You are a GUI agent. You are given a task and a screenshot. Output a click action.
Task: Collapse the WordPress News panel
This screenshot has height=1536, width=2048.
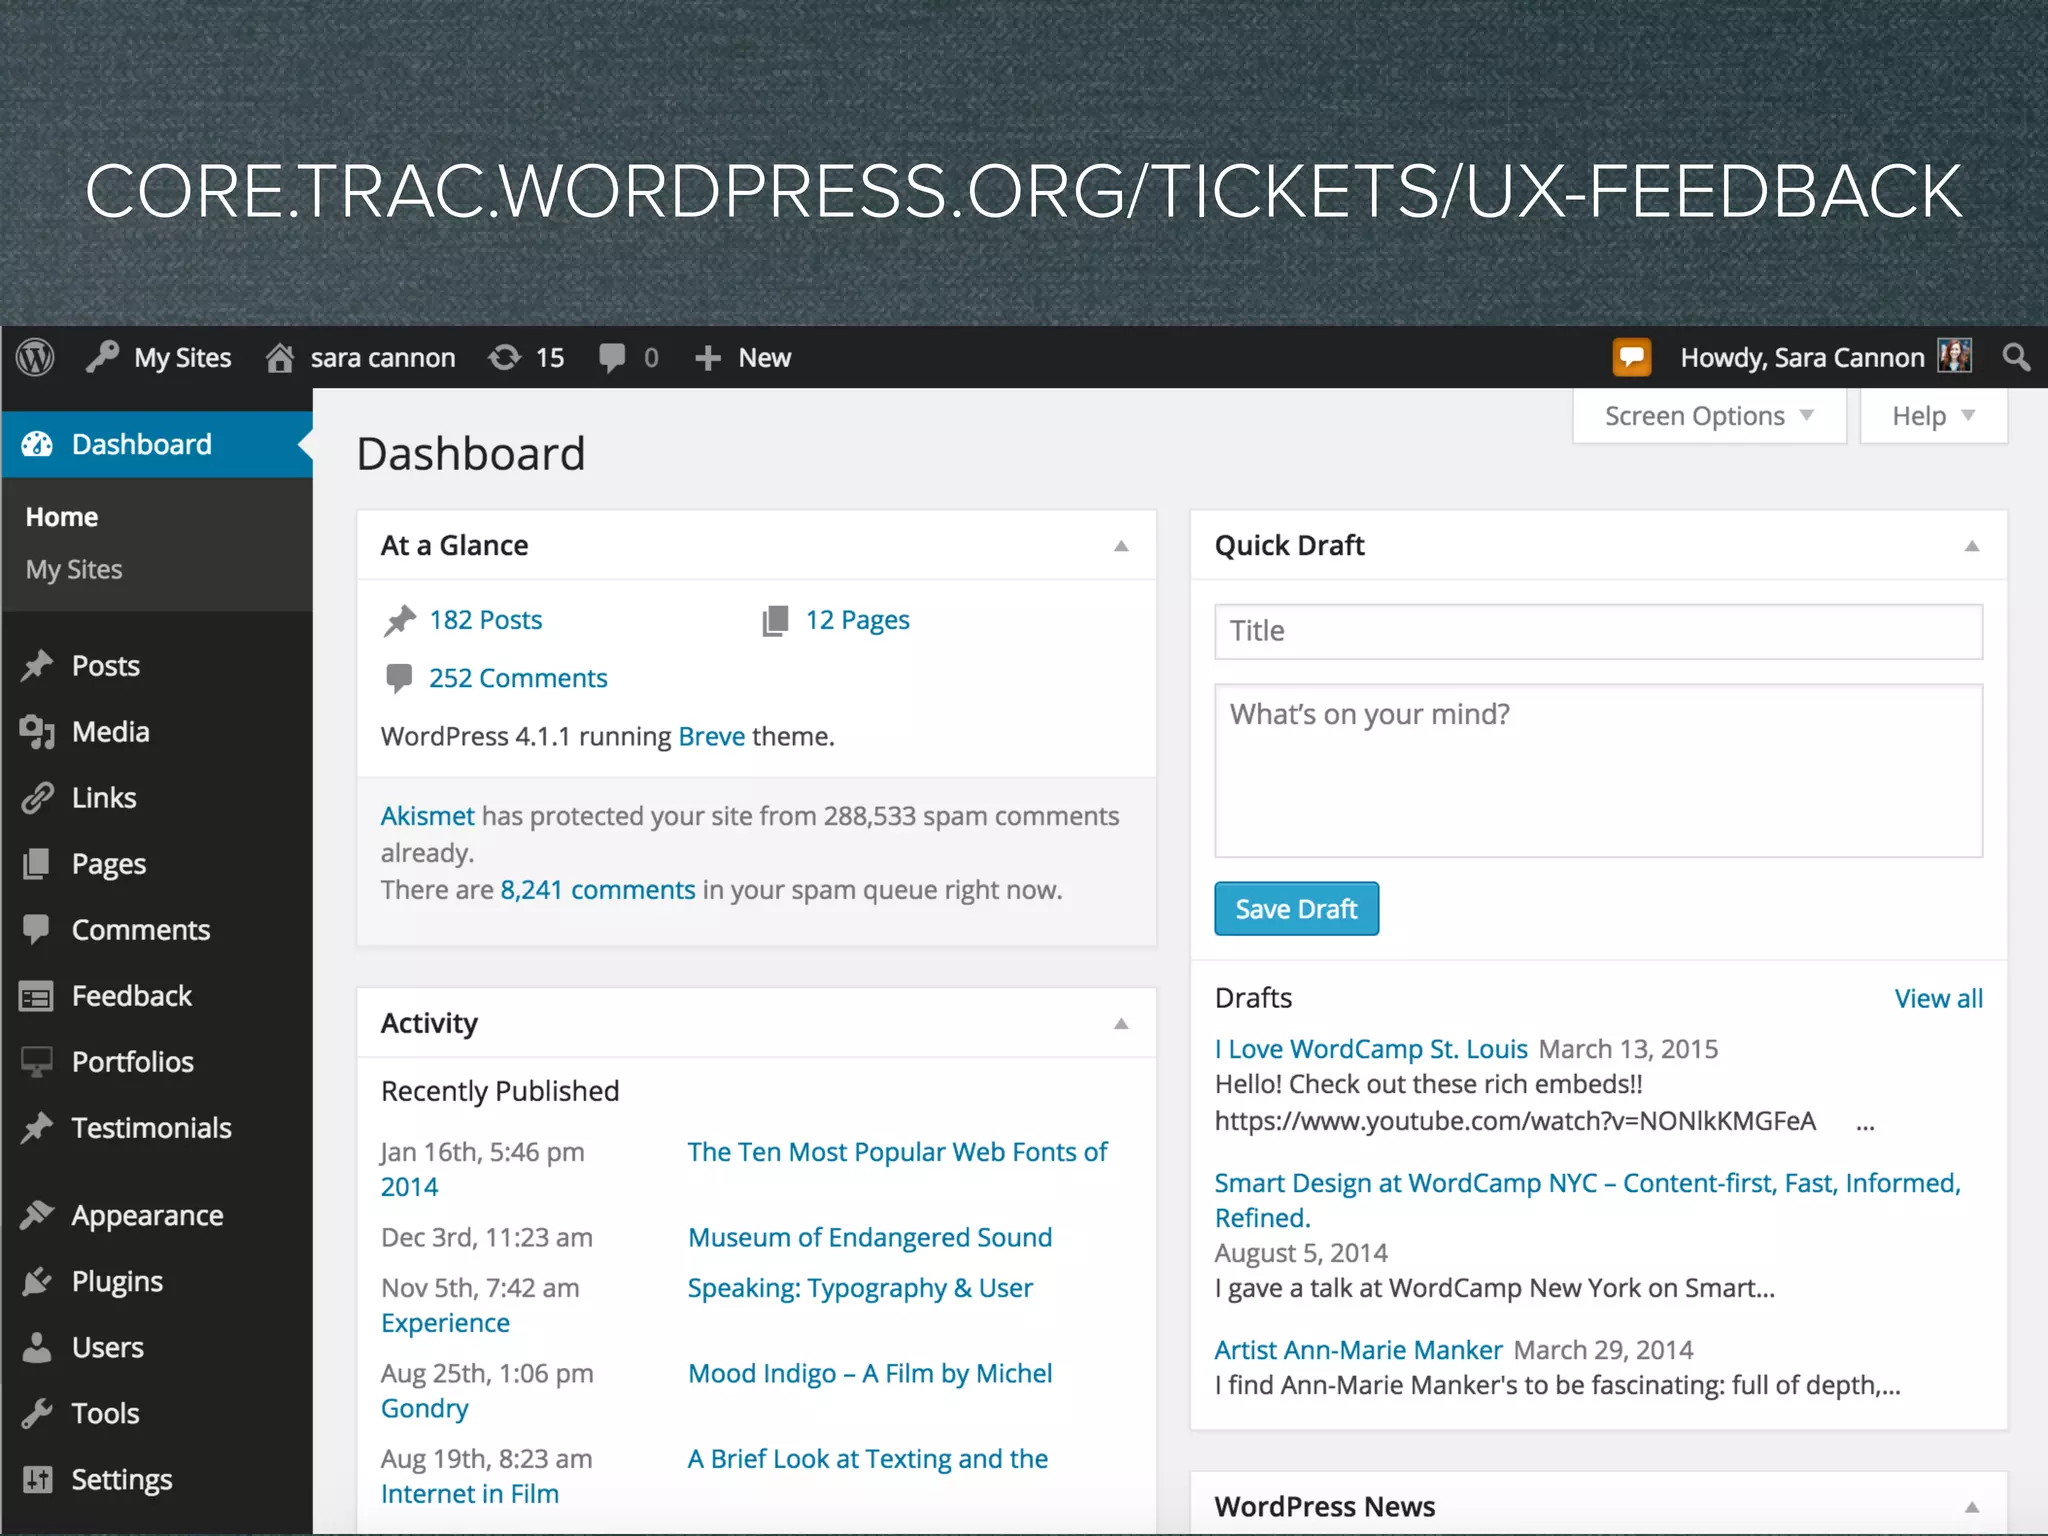click(1972, 1507)
